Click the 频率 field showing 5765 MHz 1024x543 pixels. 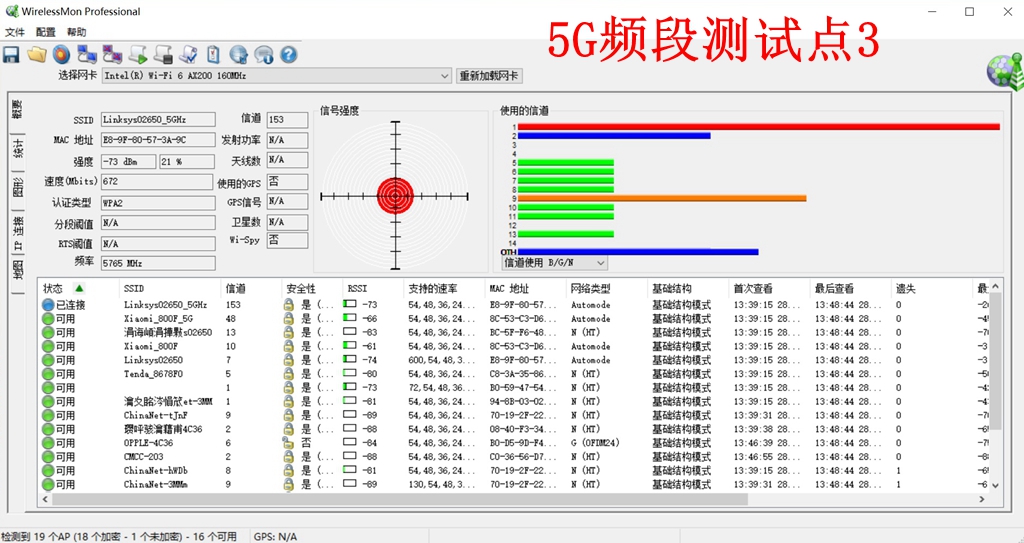(158, 263)
